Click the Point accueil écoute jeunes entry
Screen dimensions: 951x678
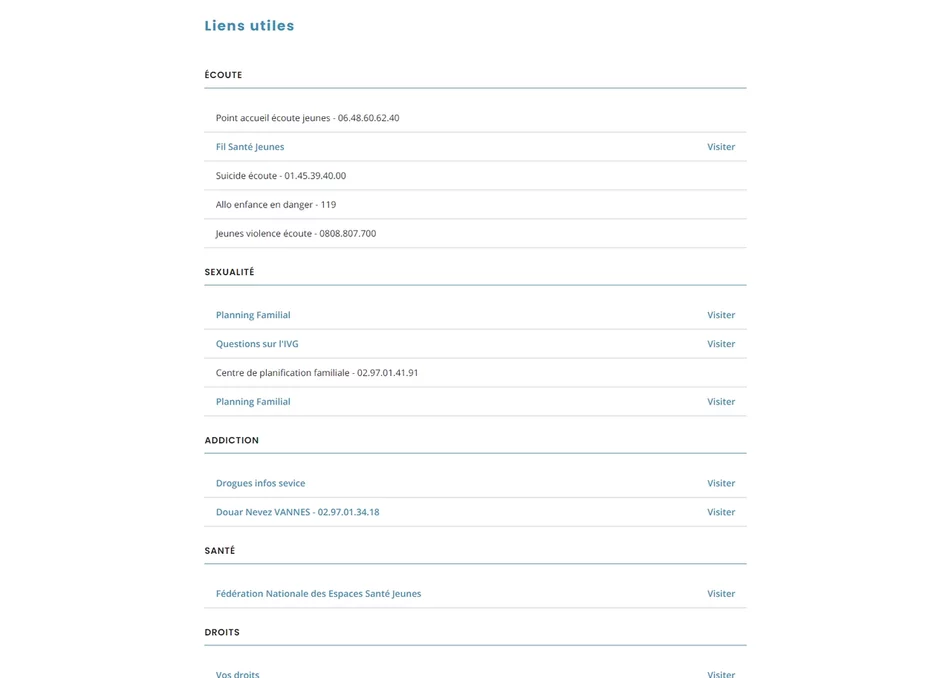pyautogui.click(x=307, y=118)
